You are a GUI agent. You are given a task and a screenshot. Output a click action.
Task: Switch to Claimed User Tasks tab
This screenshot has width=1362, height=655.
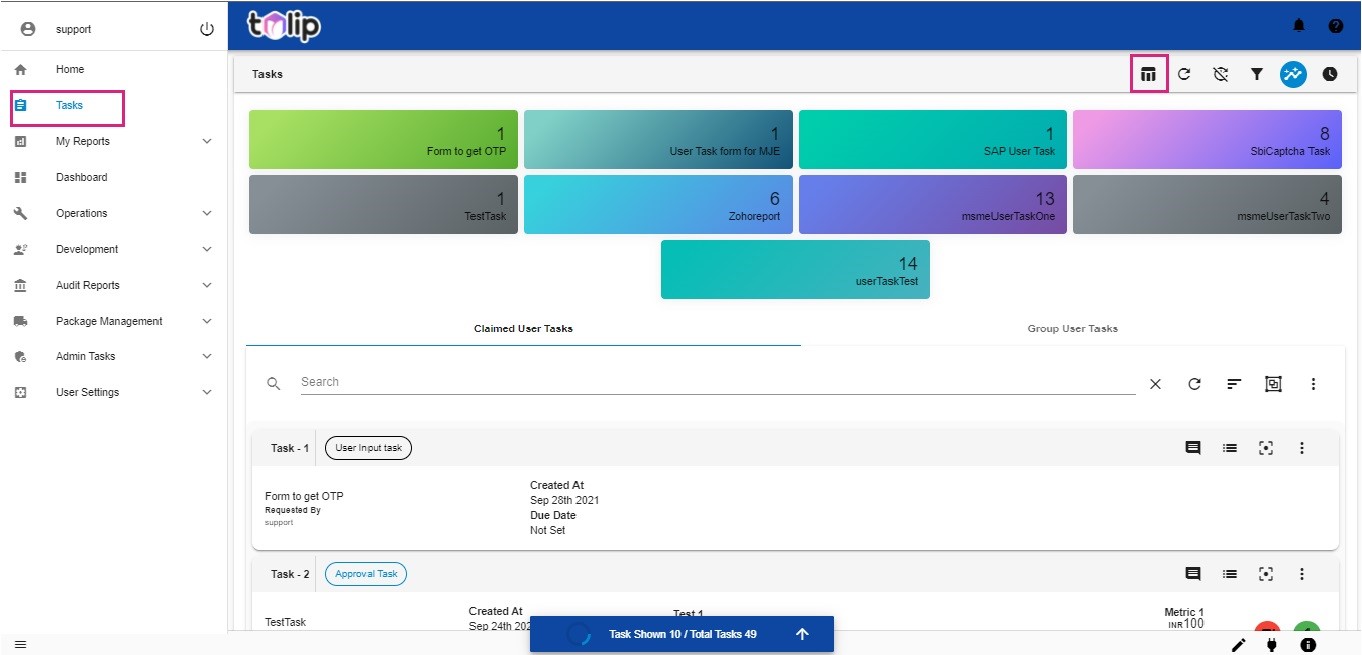(523, 328)
